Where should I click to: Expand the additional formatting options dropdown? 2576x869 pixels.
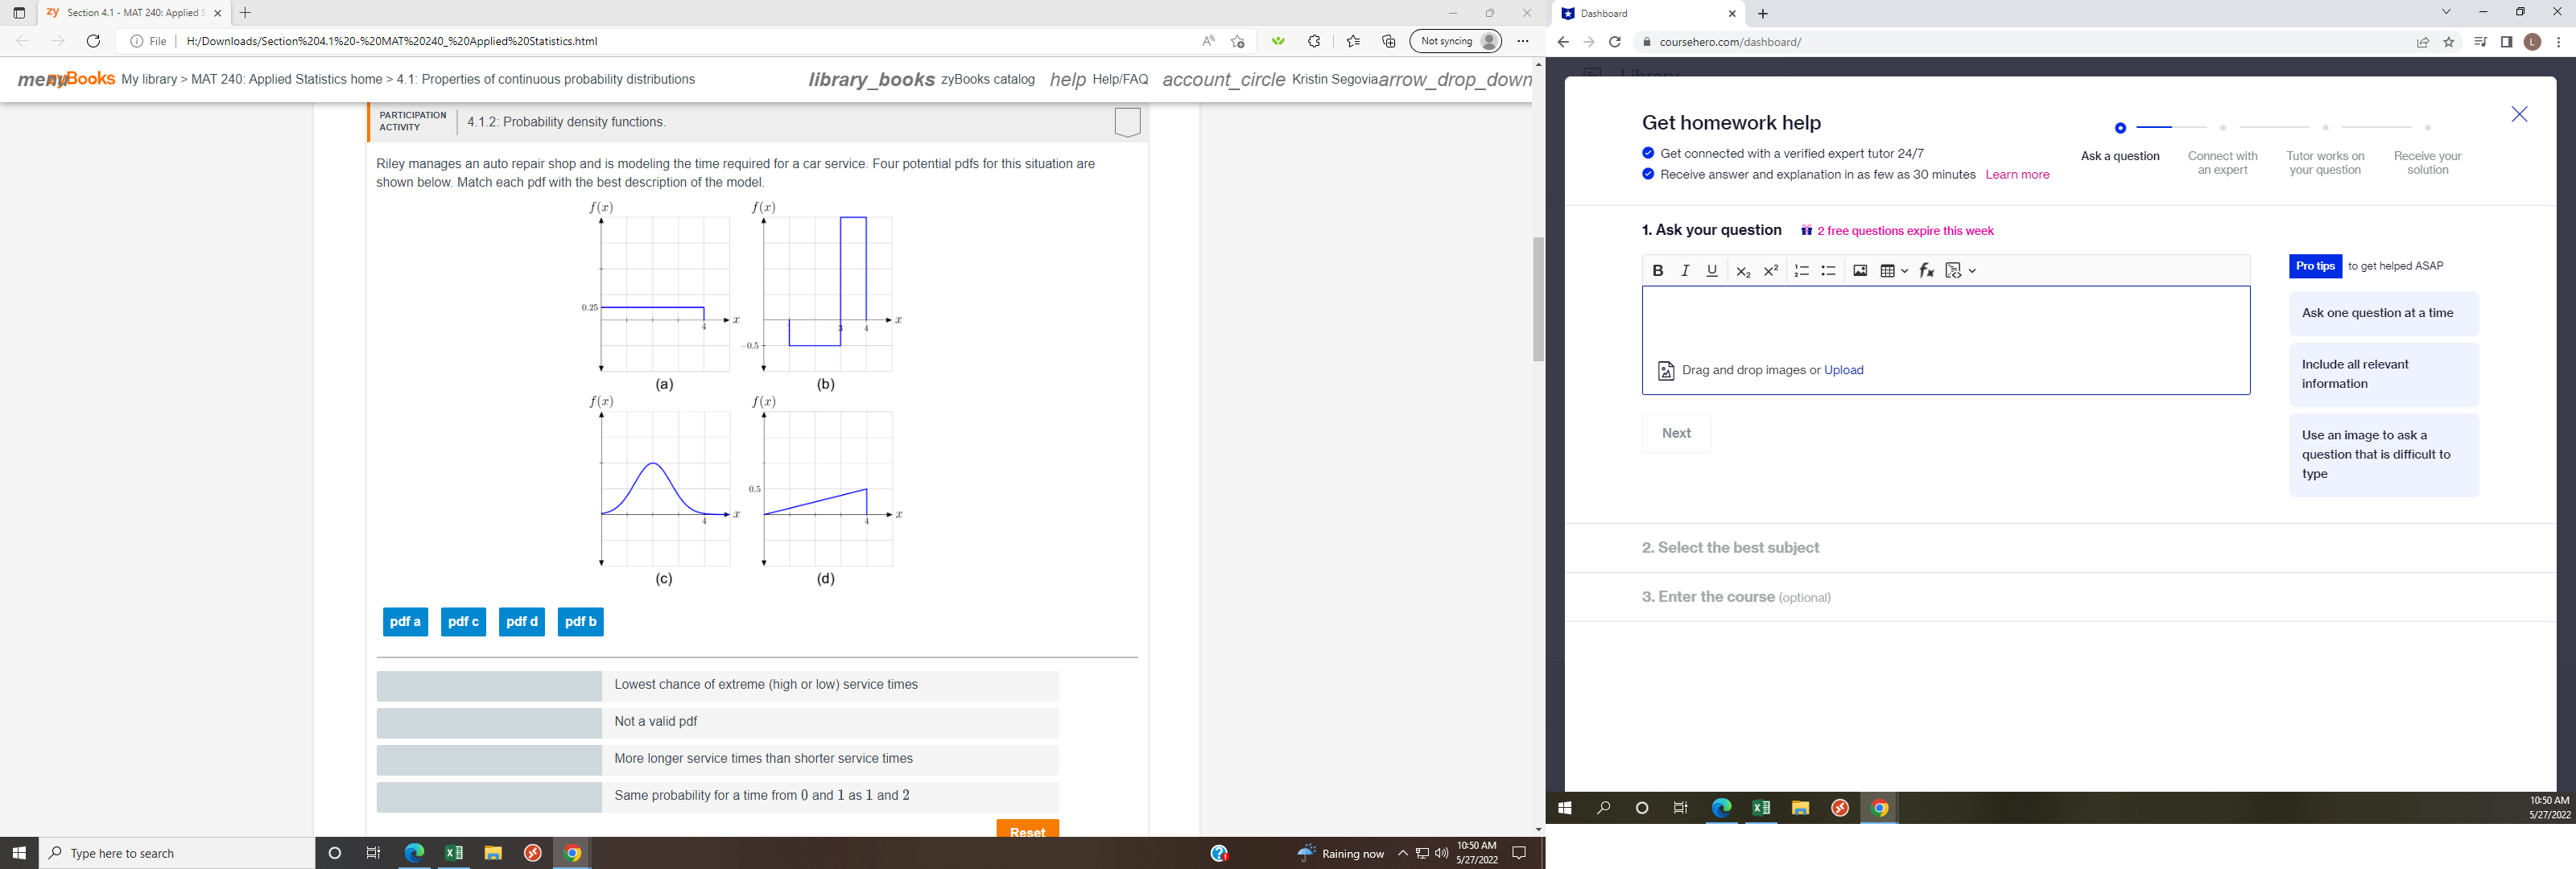coord(1971,271)
